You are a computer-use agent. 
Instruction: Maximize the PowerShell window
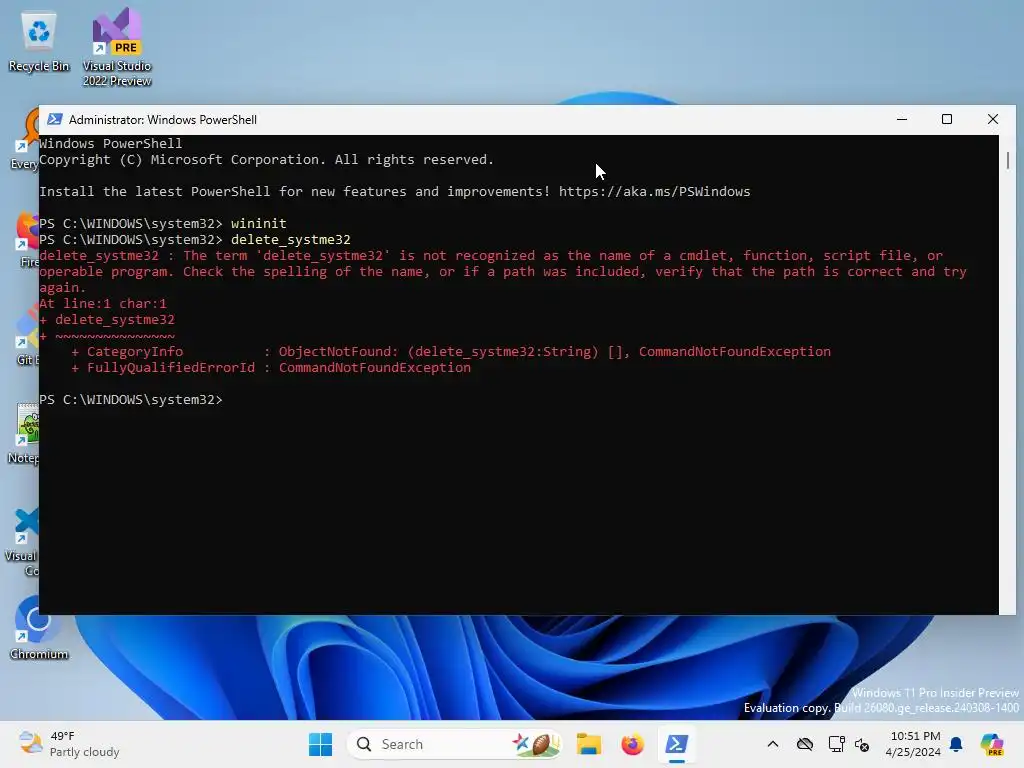point(947,120)
